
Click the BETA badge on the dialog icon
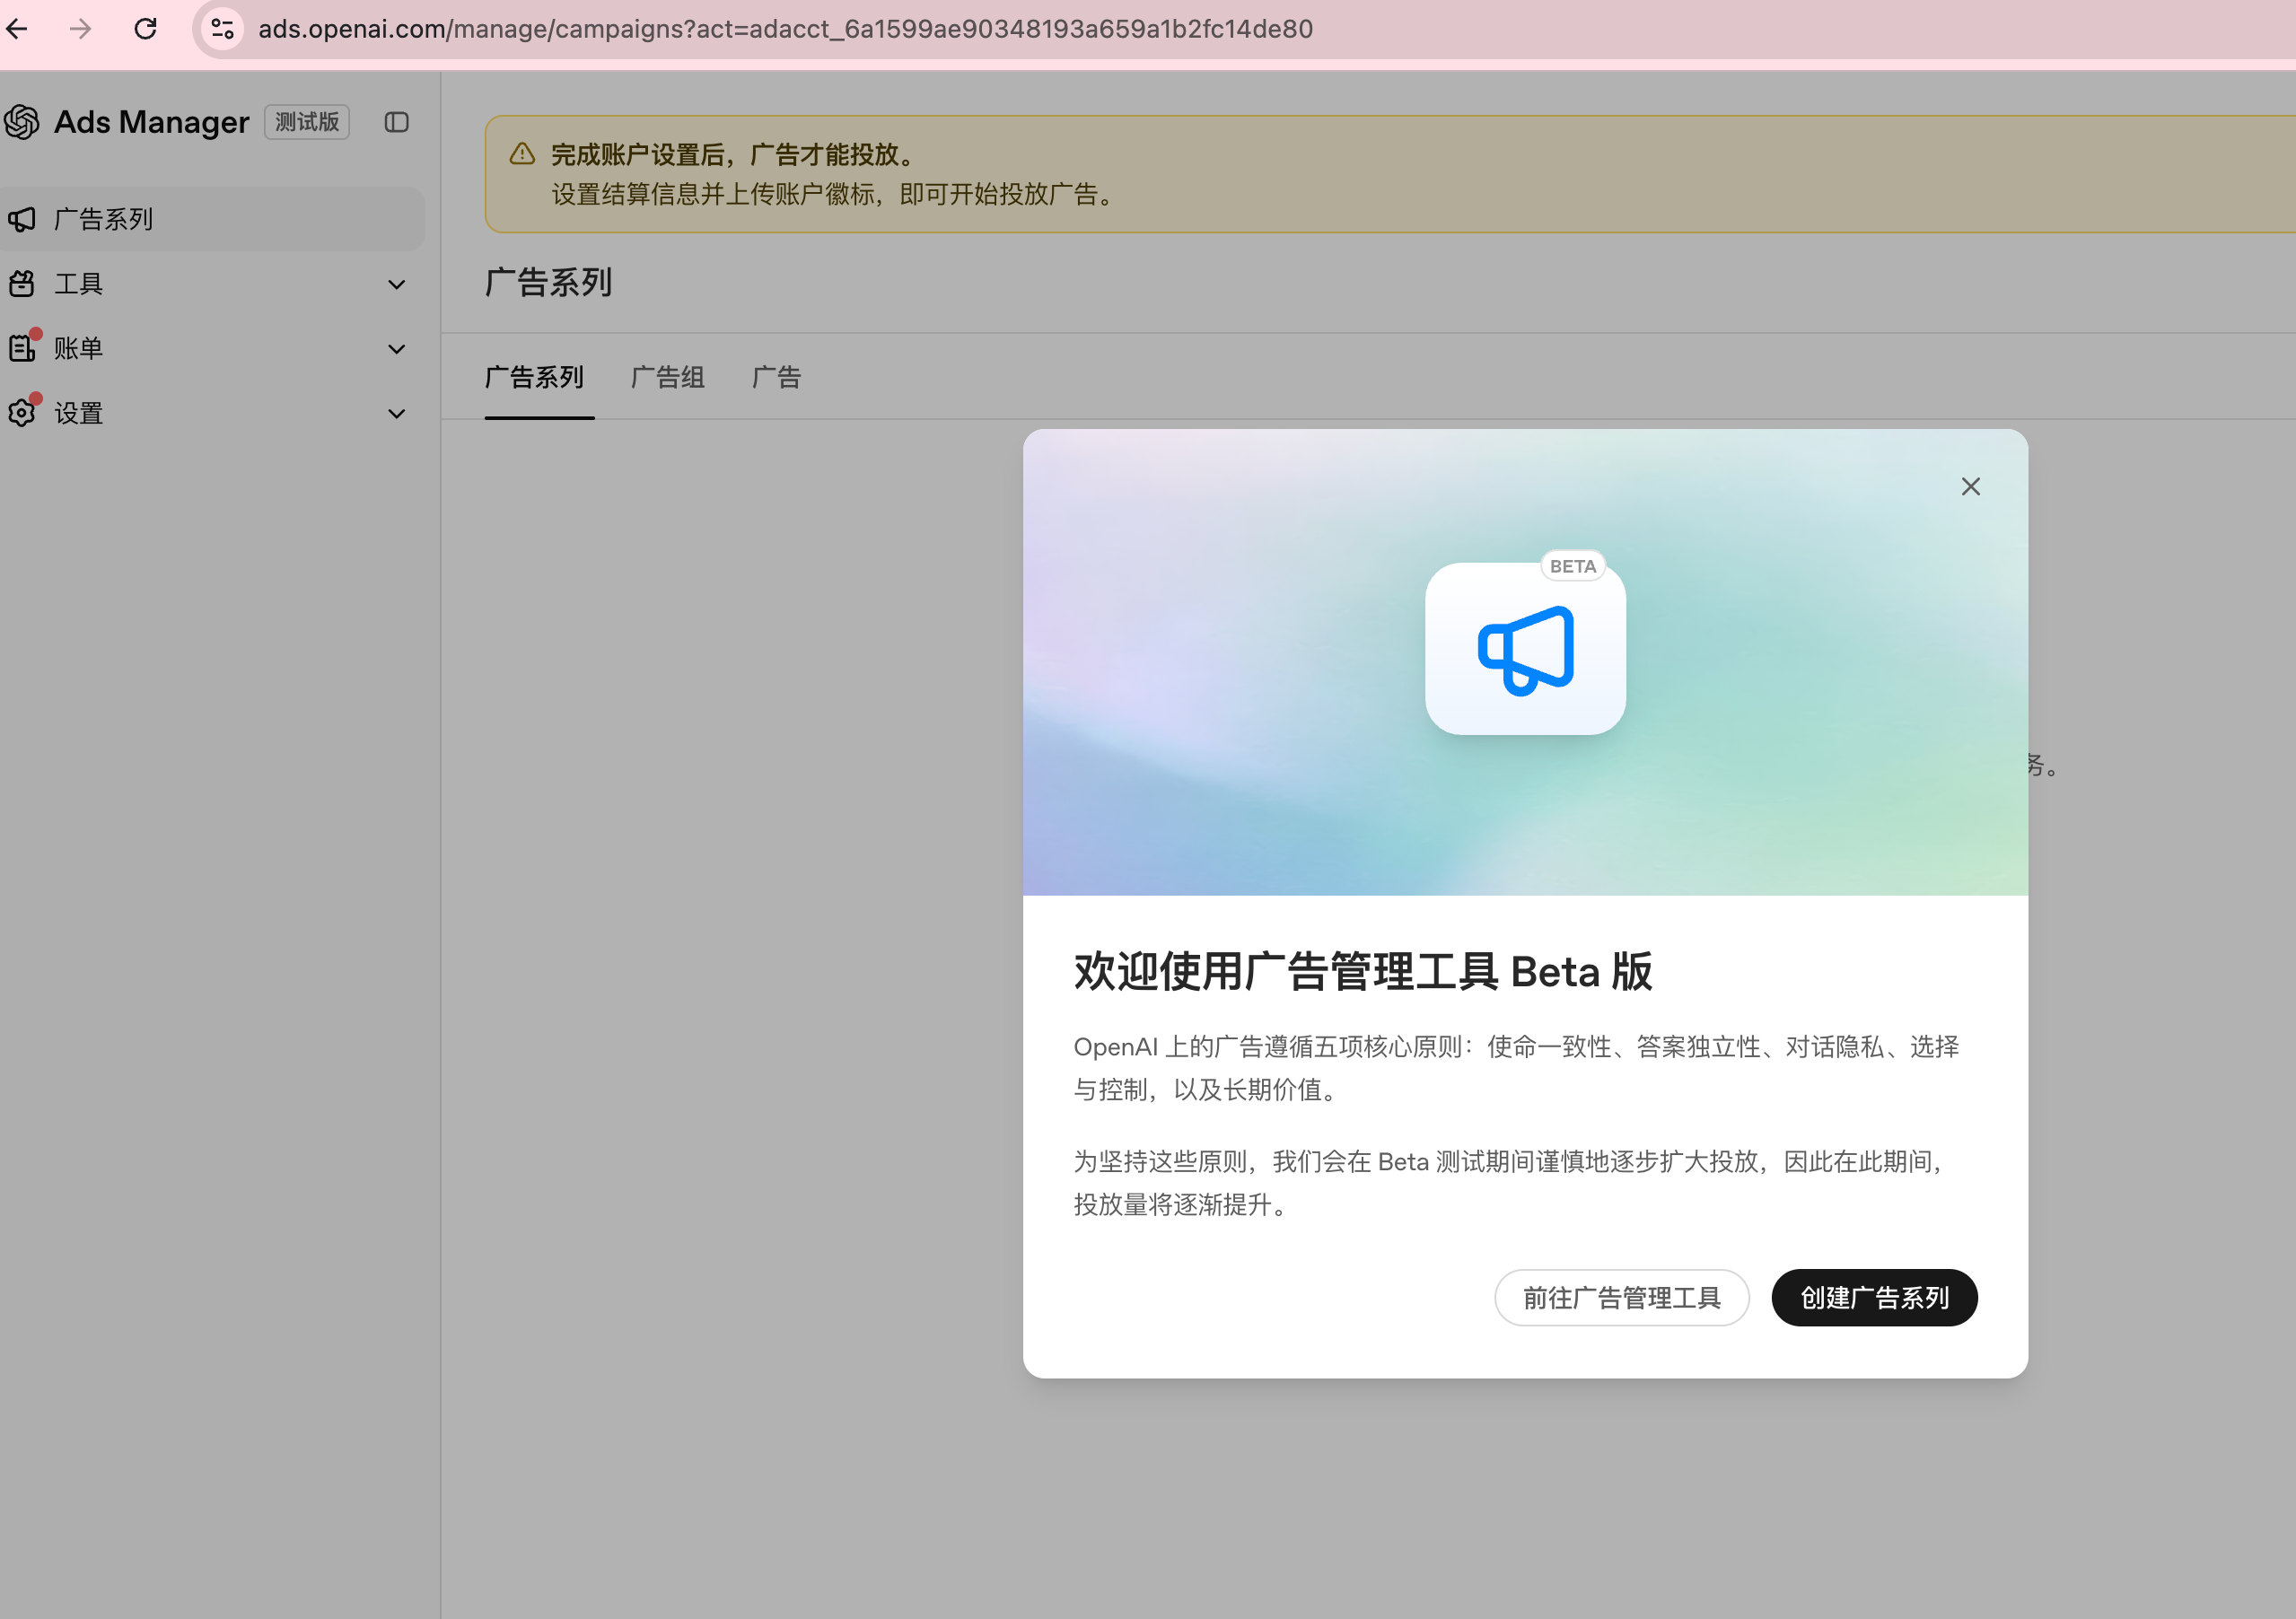[x=1573, y=566]
